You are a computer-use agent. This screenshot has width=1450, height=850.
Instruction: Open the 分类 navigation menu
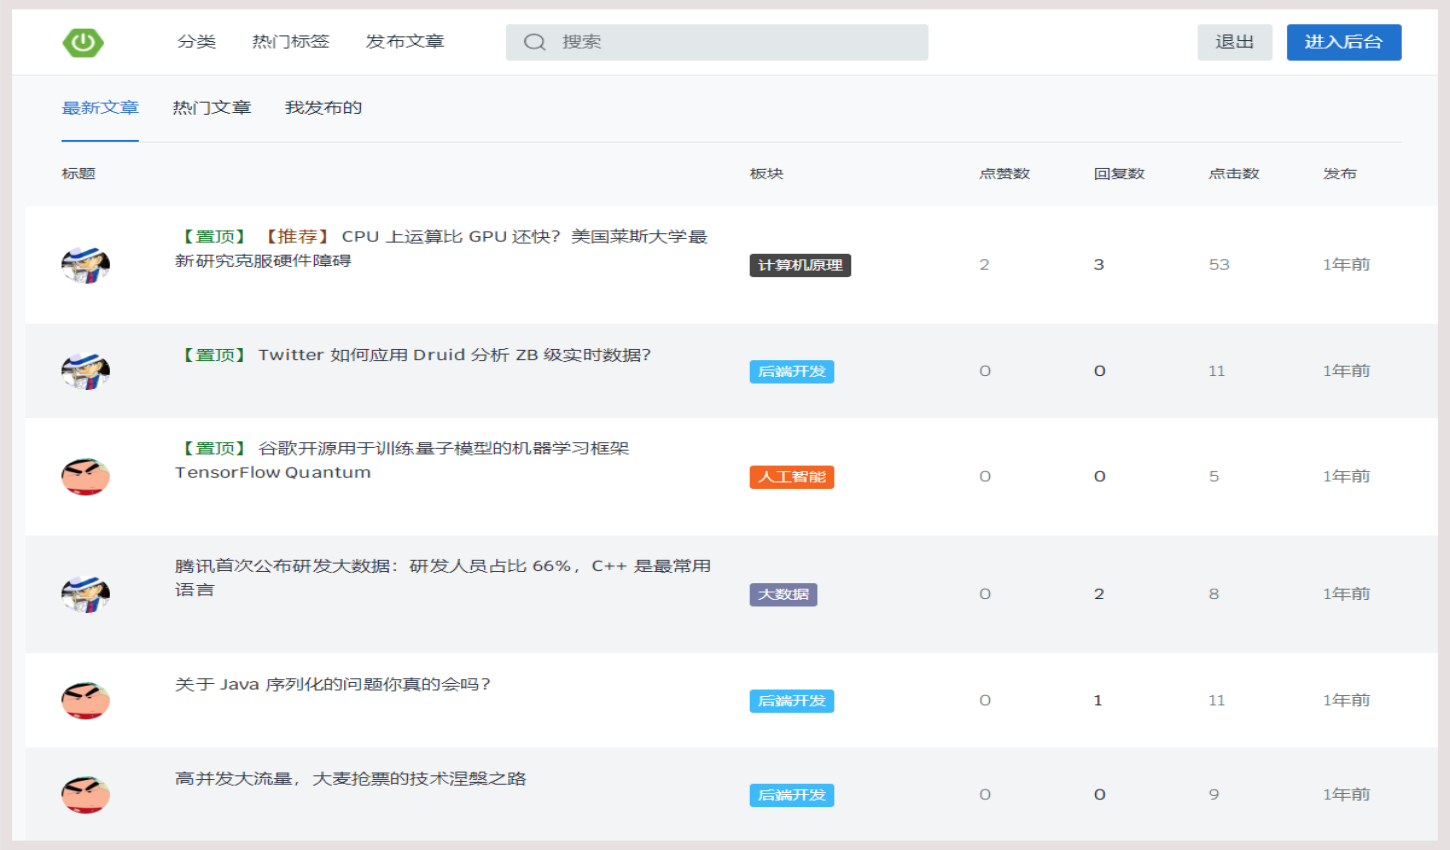pyautogui.click(x=196, y=42)
